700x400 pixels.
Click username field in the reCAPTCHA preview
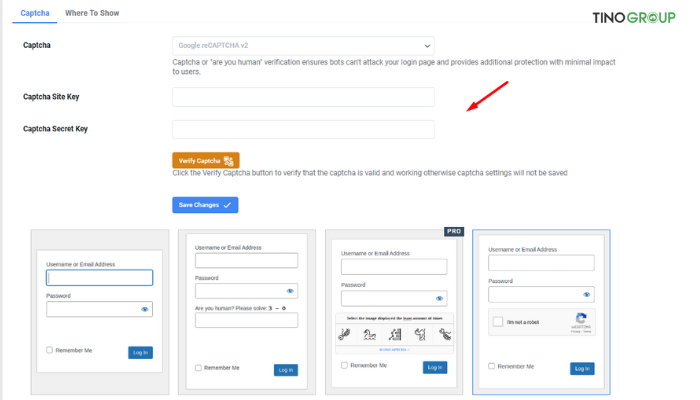tap(541, 262)
